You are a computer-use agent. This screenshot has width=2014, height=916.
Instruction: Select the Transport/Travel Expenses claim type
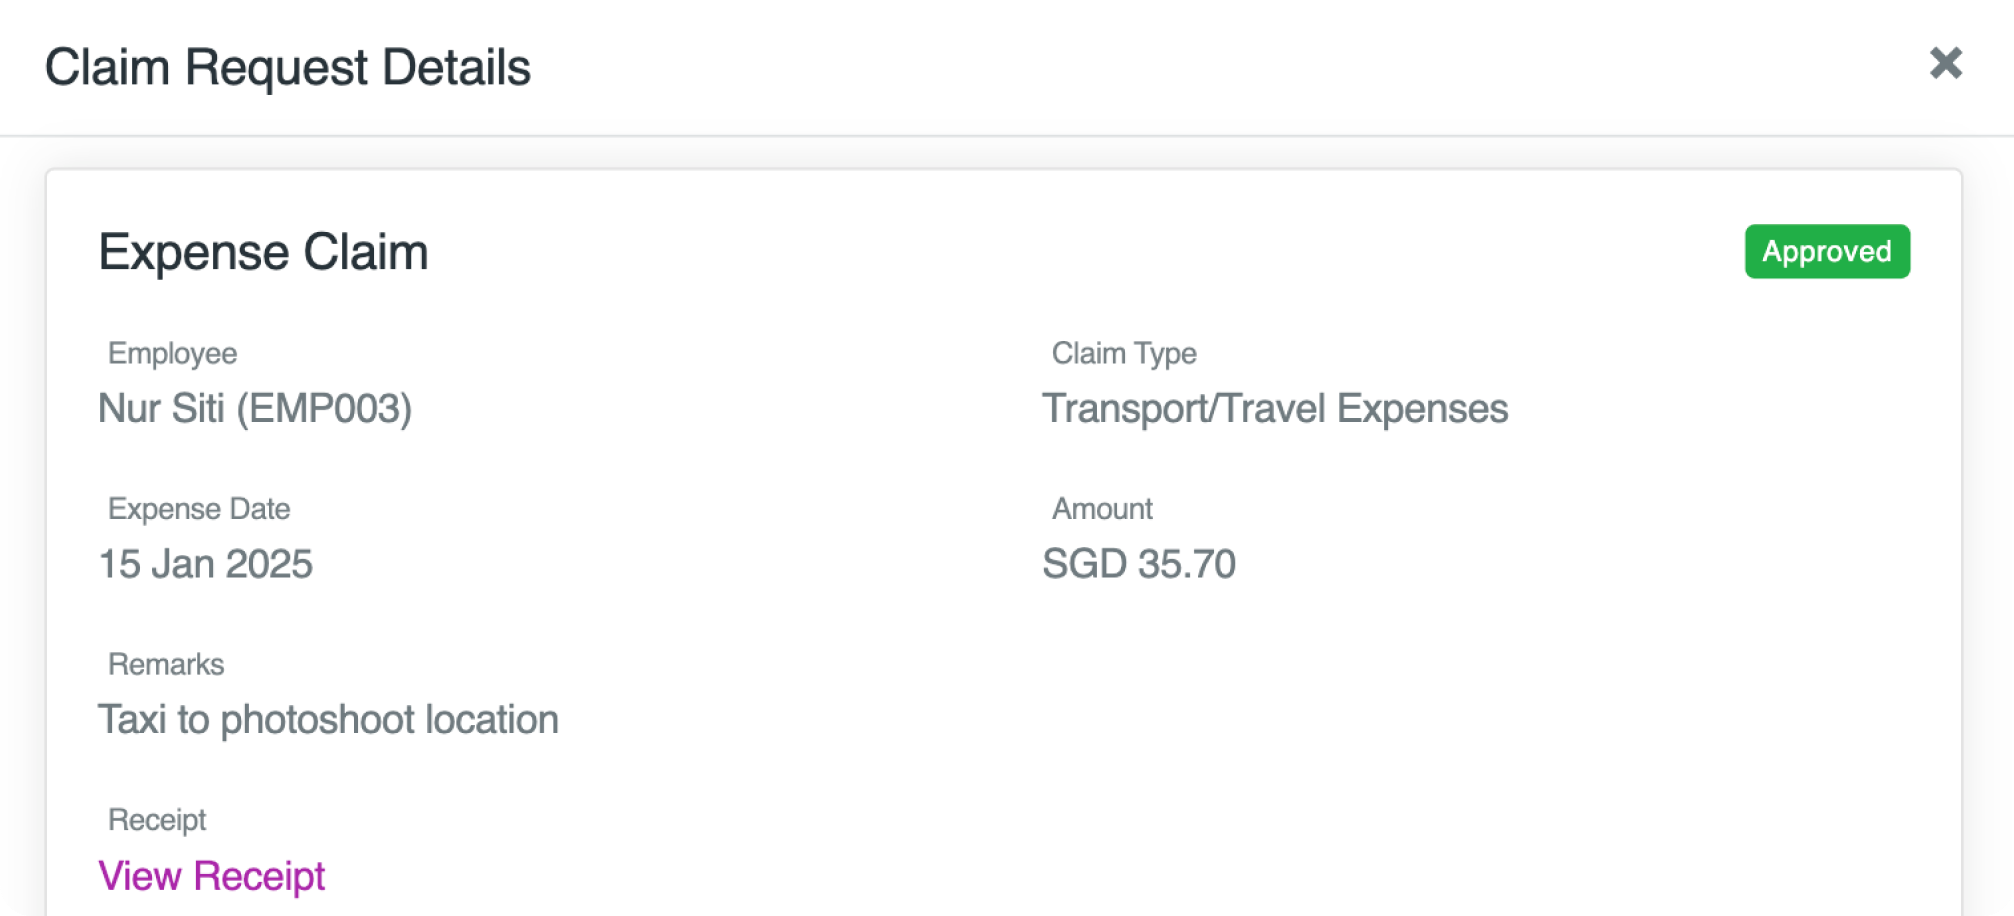pyautogui.click(x=1275, y=409)
